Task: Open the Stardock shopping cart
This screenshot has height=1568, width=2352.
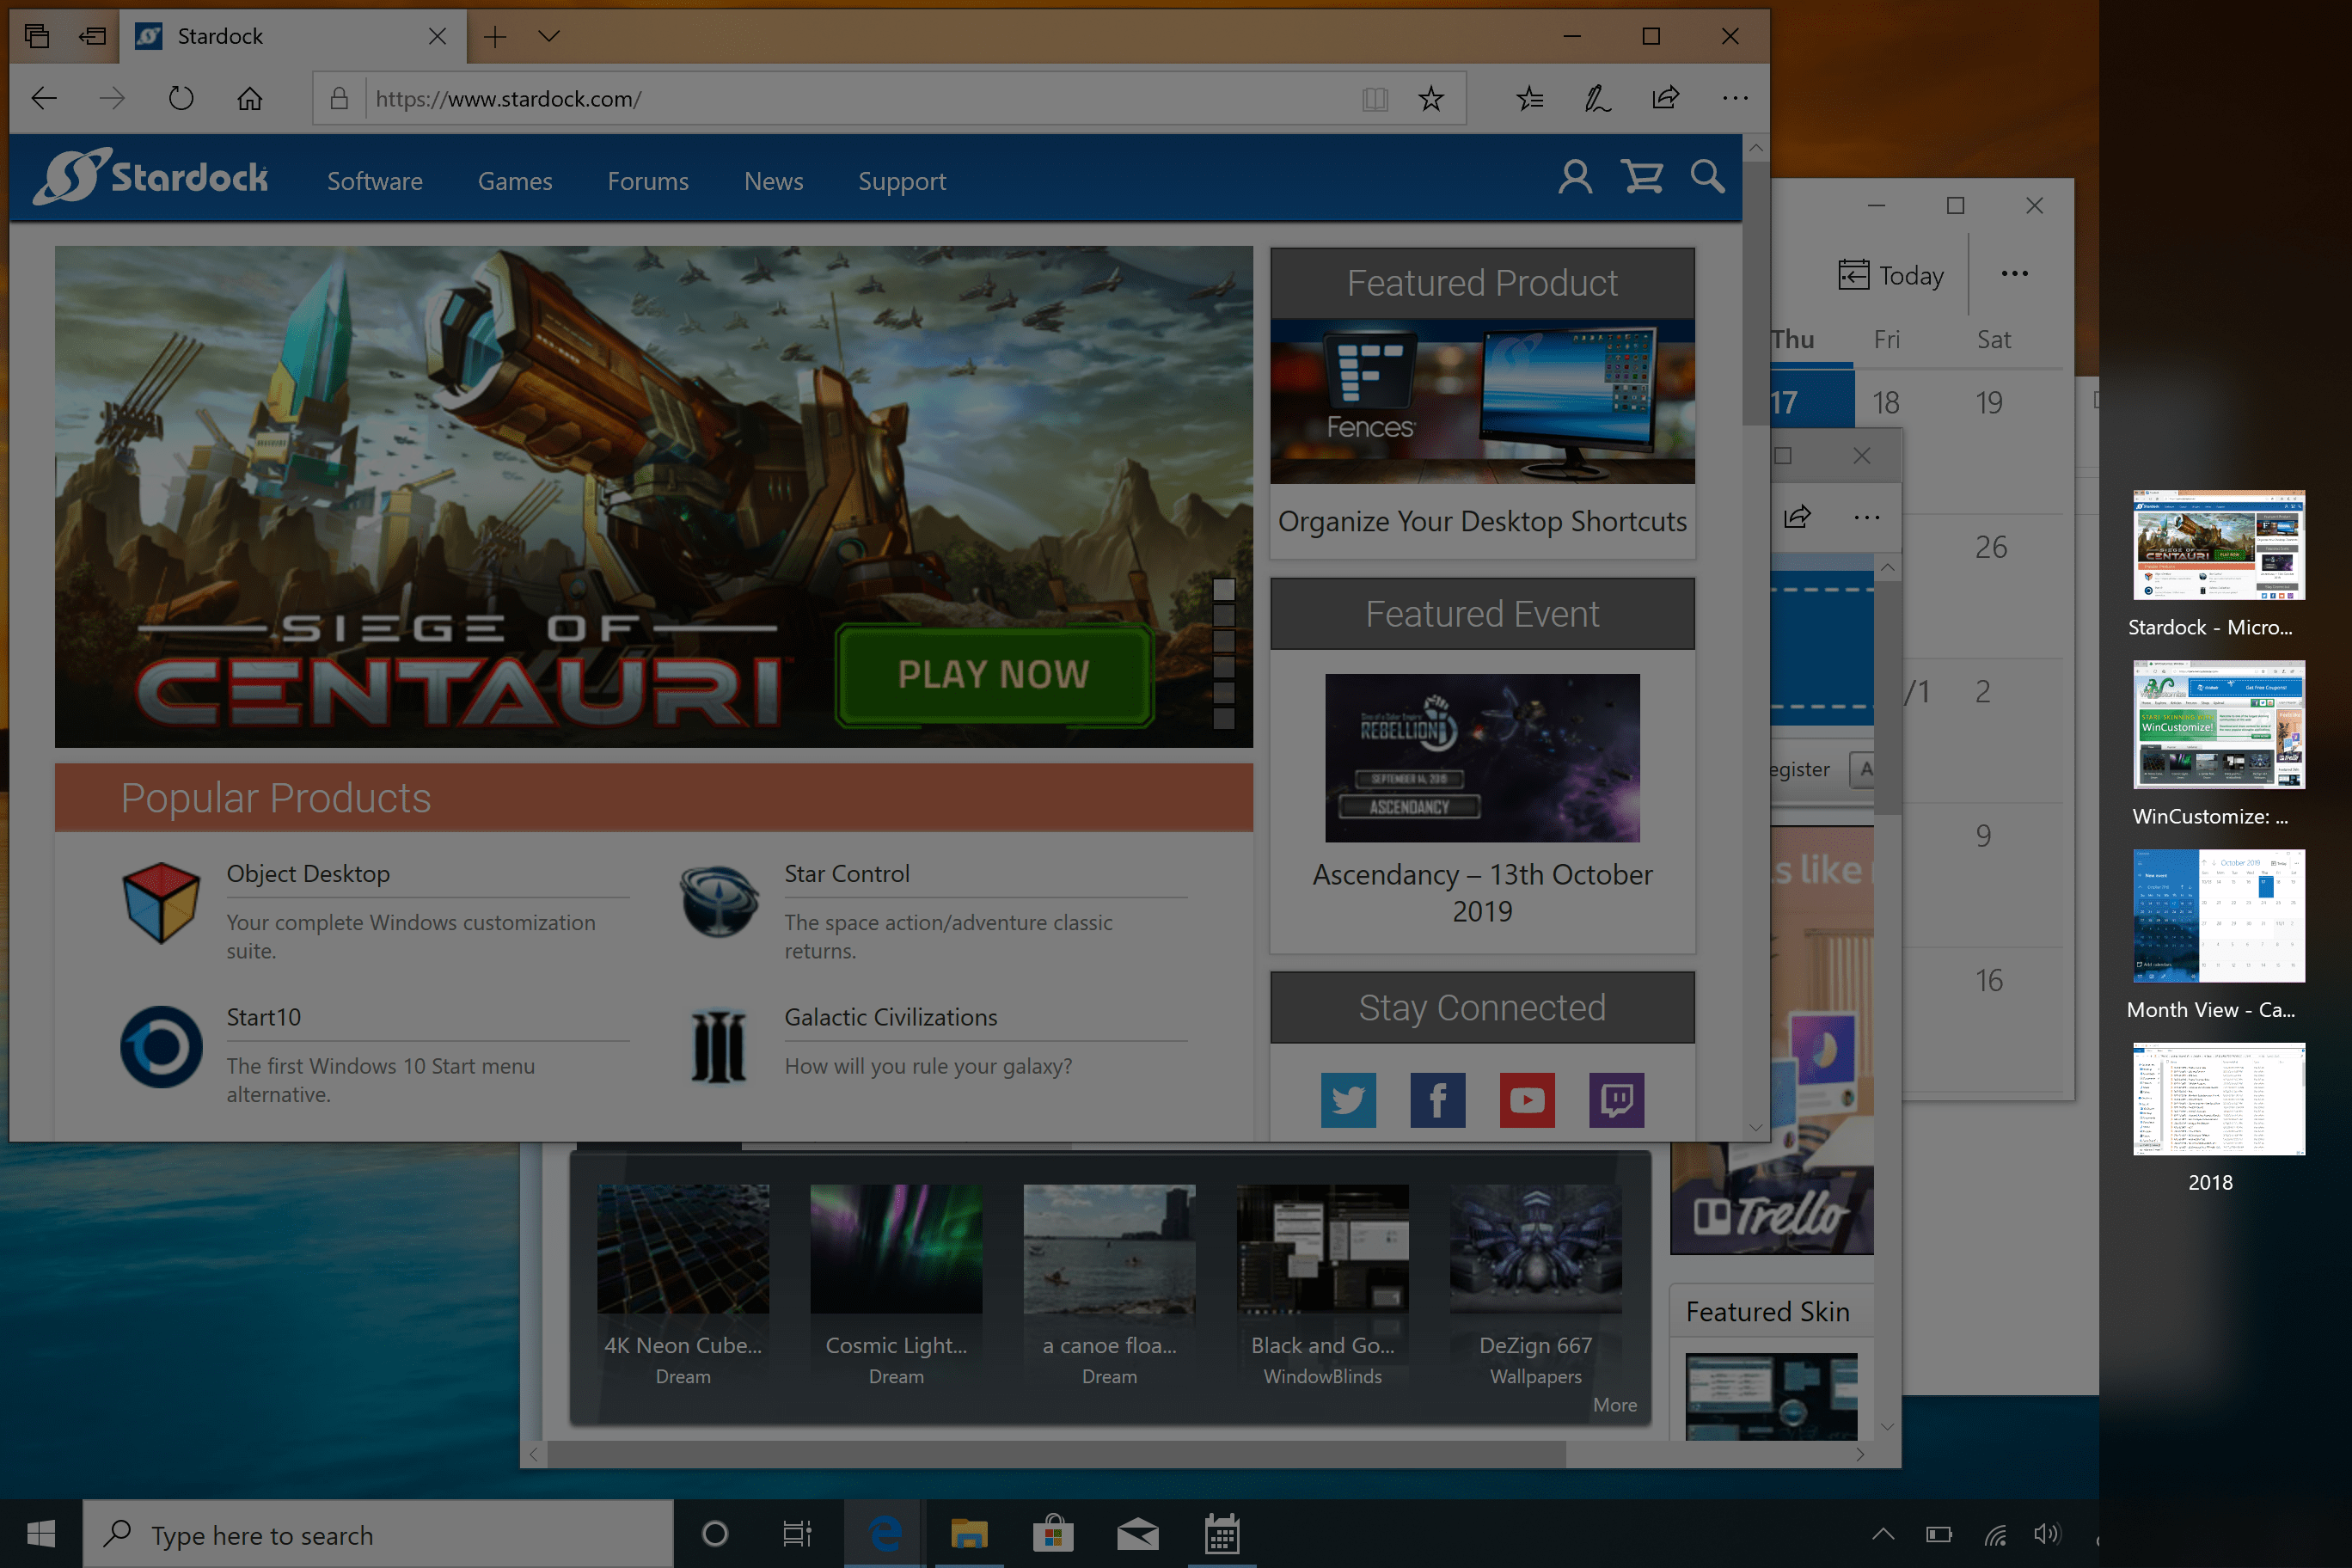Action: pos(1642,178)
